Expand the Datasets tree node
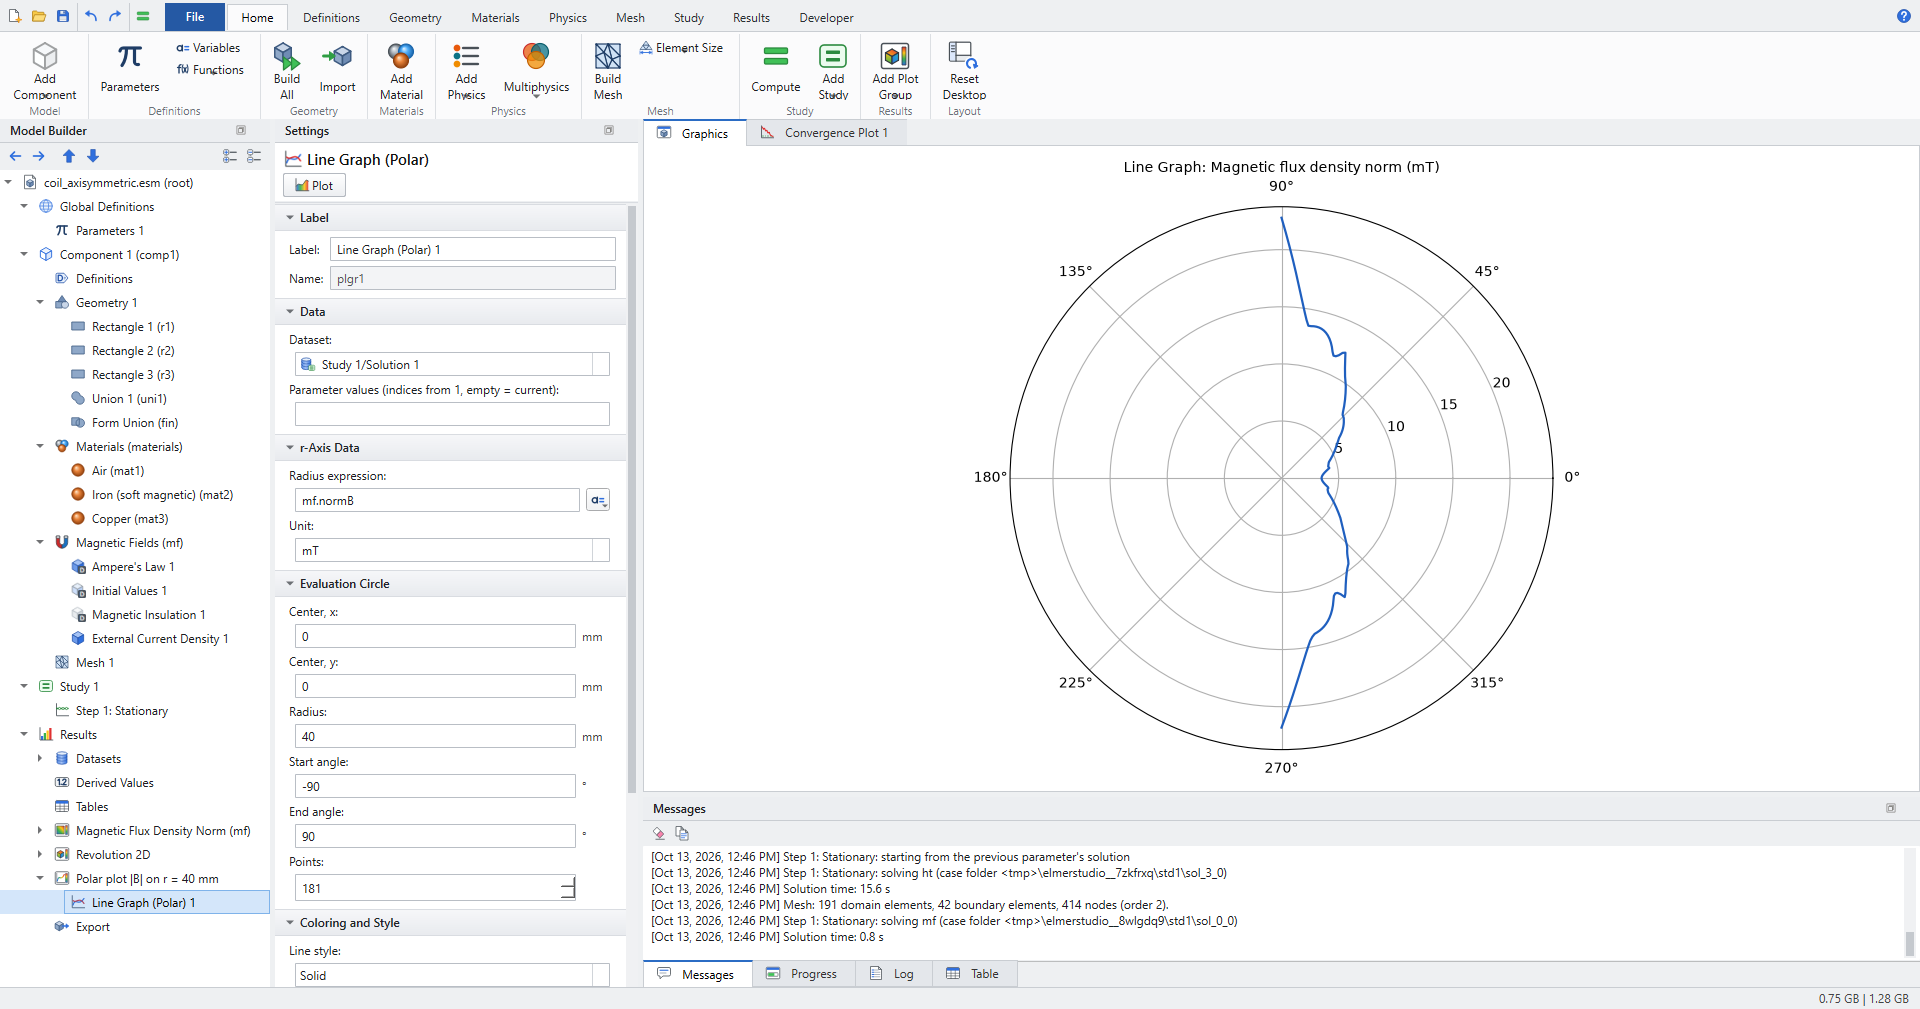The height and width of the screenshot is (1009, 1920). tap(40, 759)
